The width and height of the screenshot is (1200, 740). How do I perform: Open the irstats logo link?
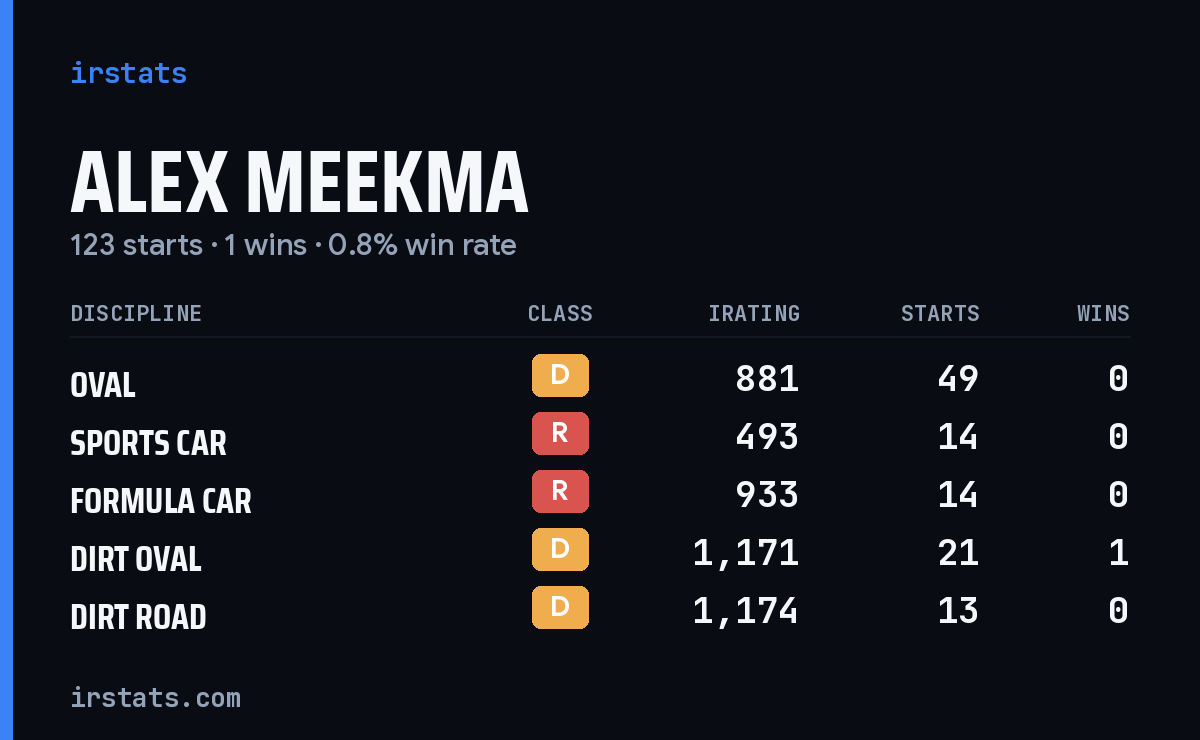click(x=128, y=73)
